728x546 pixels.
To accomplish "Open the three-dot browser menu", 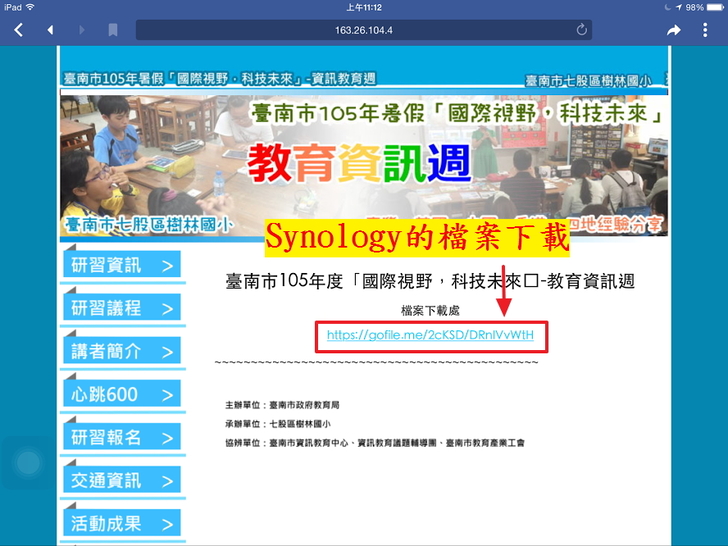I will click(x=705, y=30).
